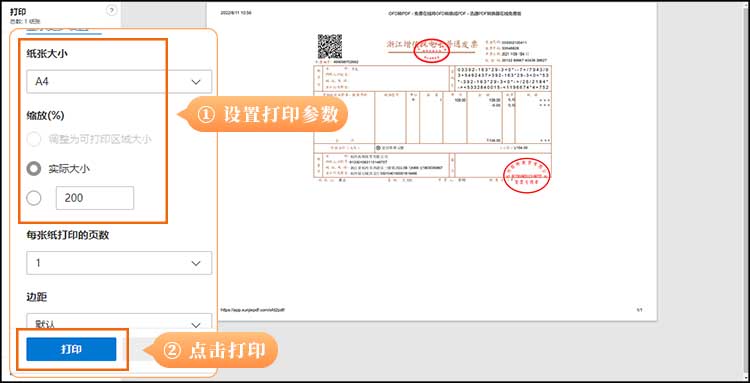Click the QR code on the invoice preview

[x=330, y=46]
